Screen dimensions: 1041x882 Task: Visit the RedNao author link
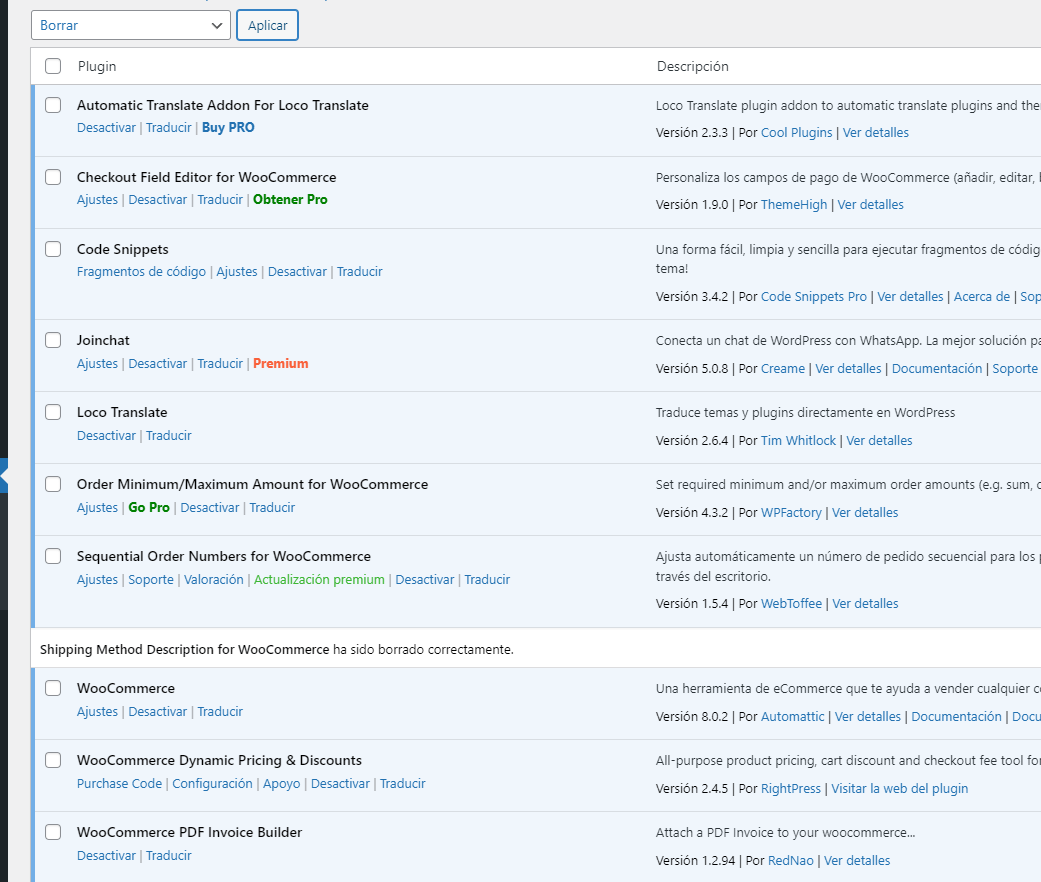pos(791,861)
